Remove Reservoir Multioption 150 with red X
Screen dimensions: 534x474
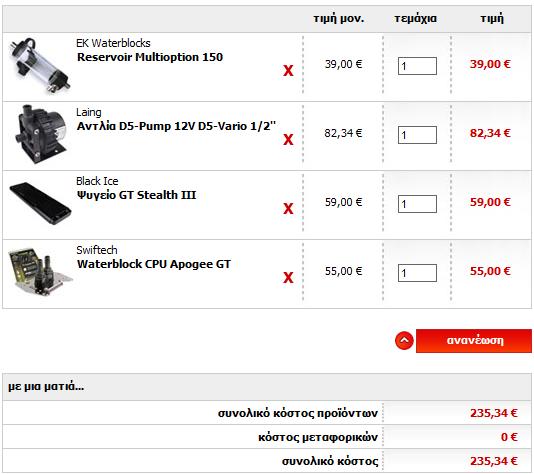288,70
